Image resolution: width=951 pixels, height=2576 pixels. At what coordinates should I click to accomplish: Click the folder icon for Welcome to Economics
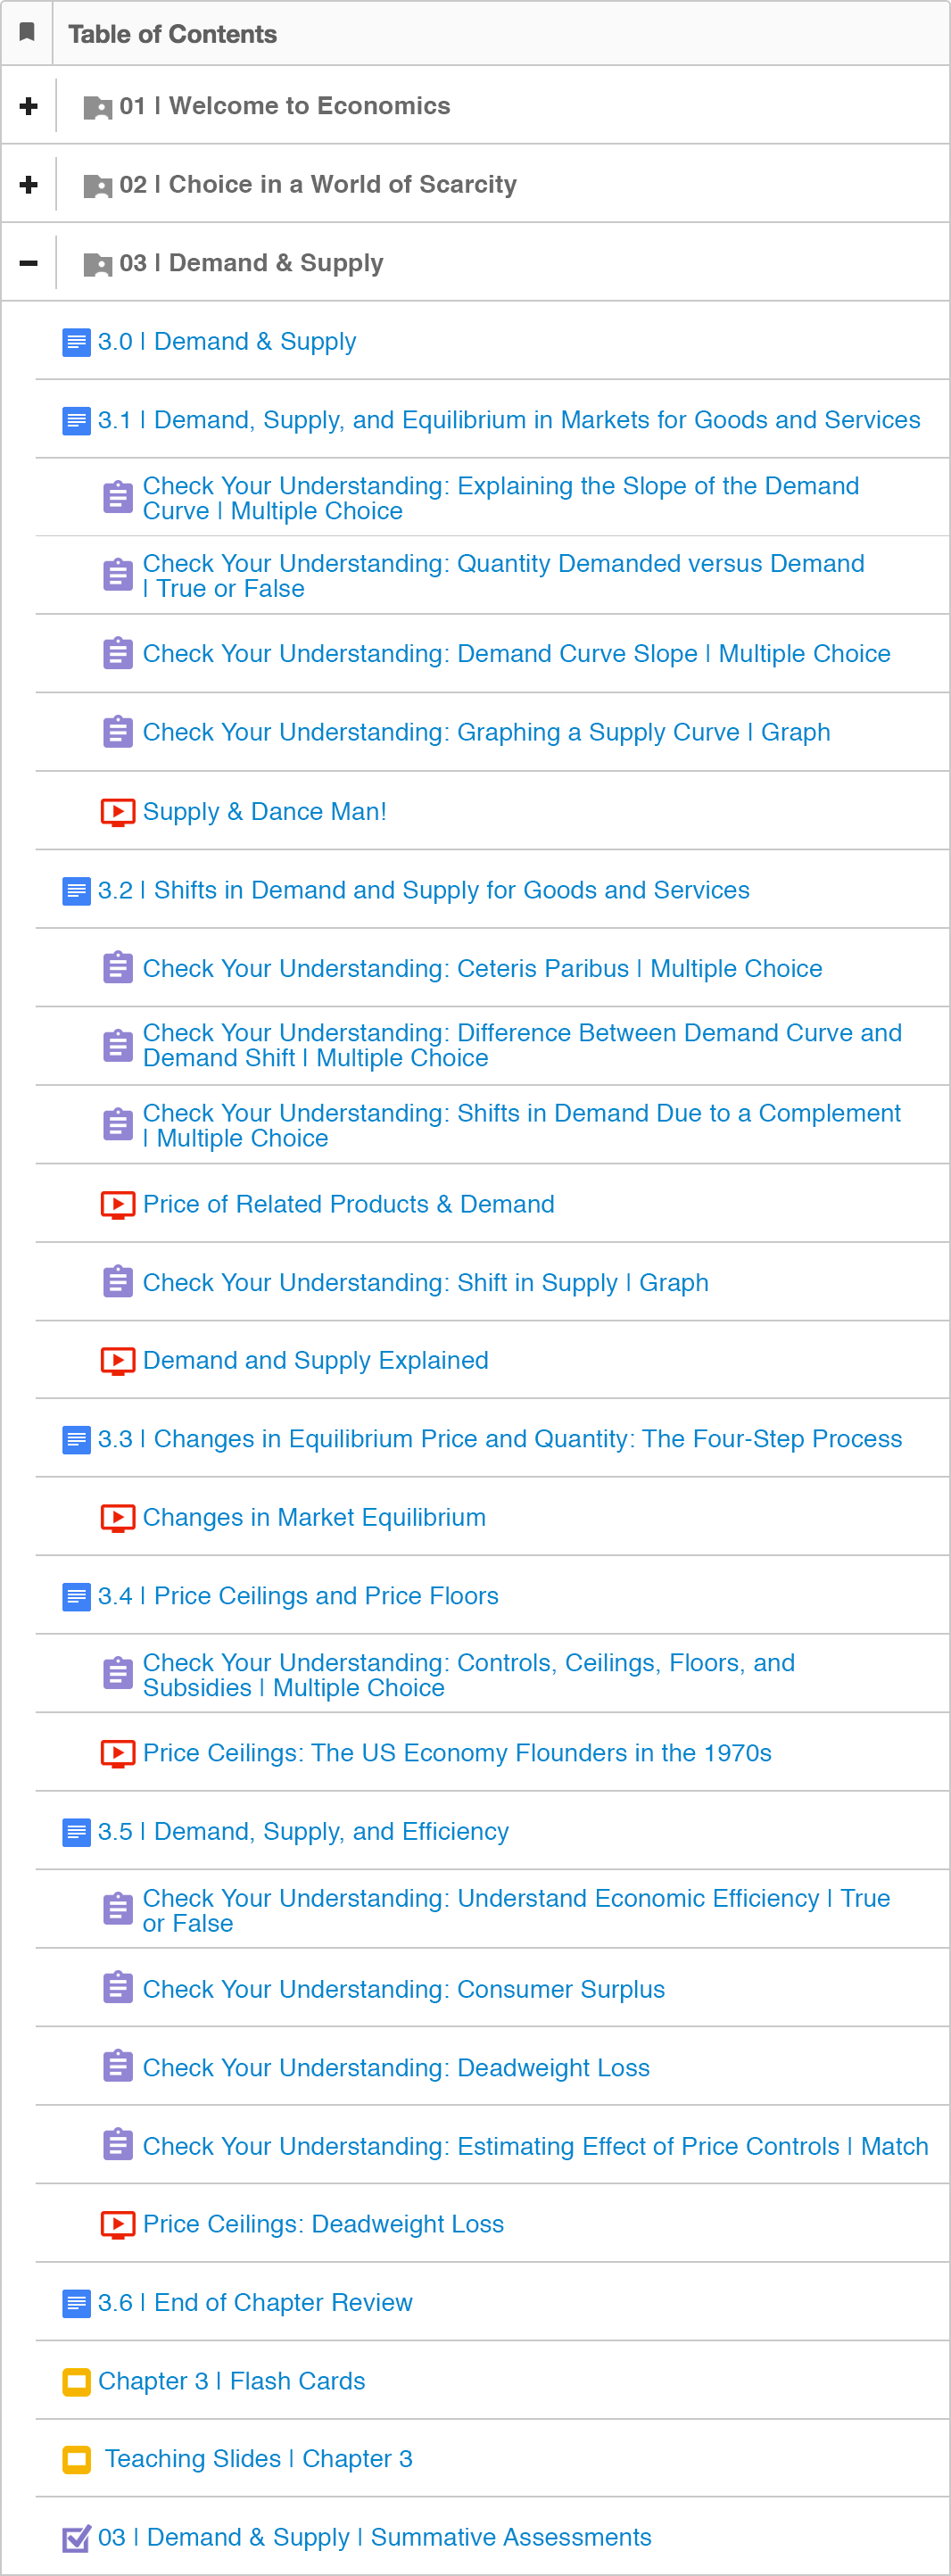pos(97,107)
